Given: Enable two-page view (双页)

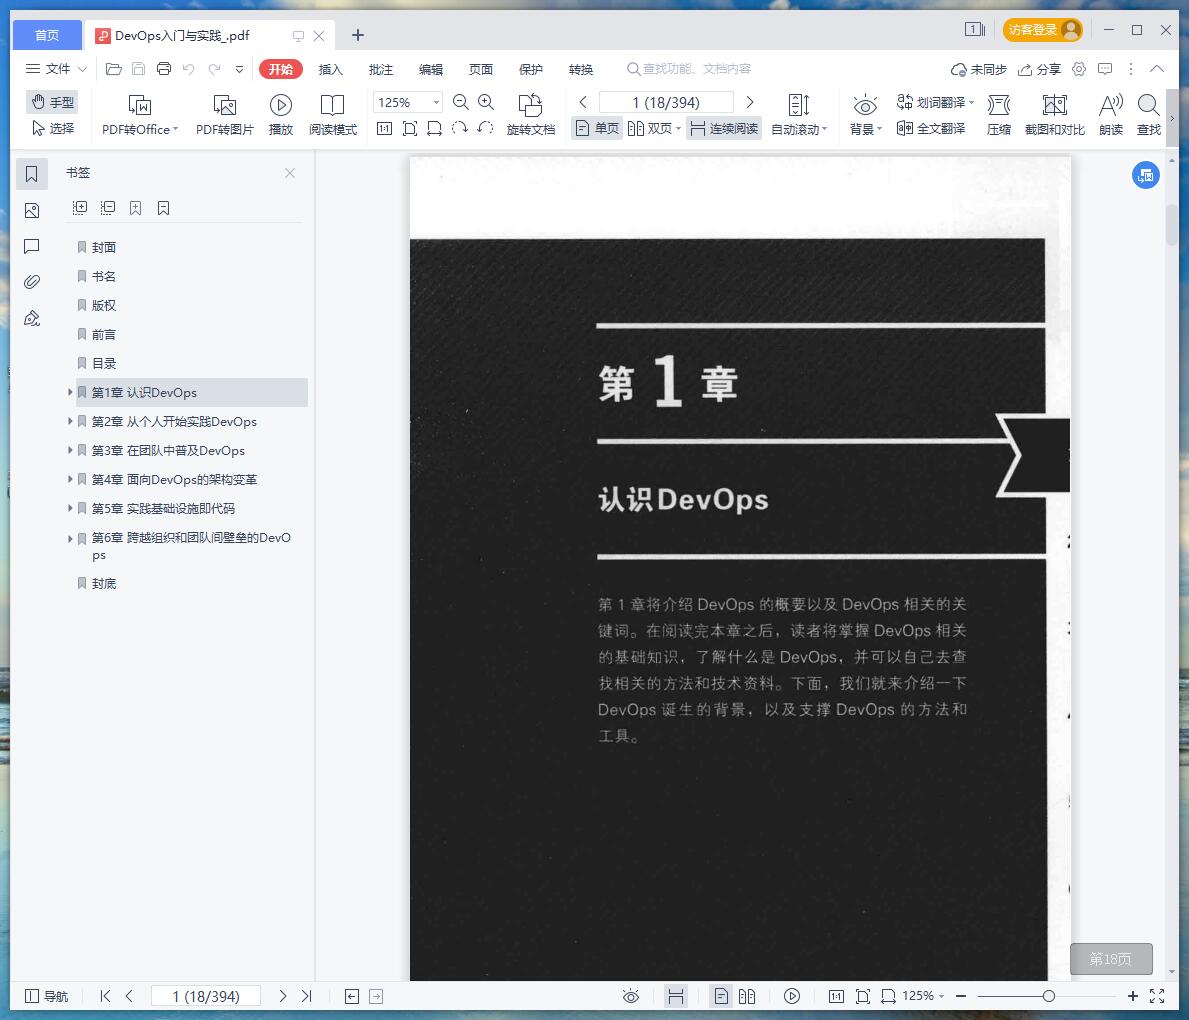Looking at the screenshot, I should [x=654, y=129].
